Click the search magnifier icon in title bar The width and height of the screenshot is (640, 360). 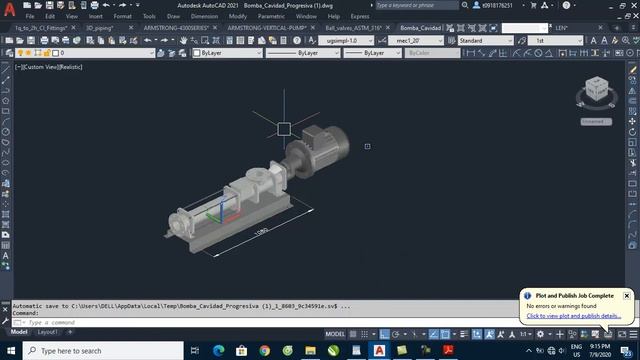click(465, 5)
